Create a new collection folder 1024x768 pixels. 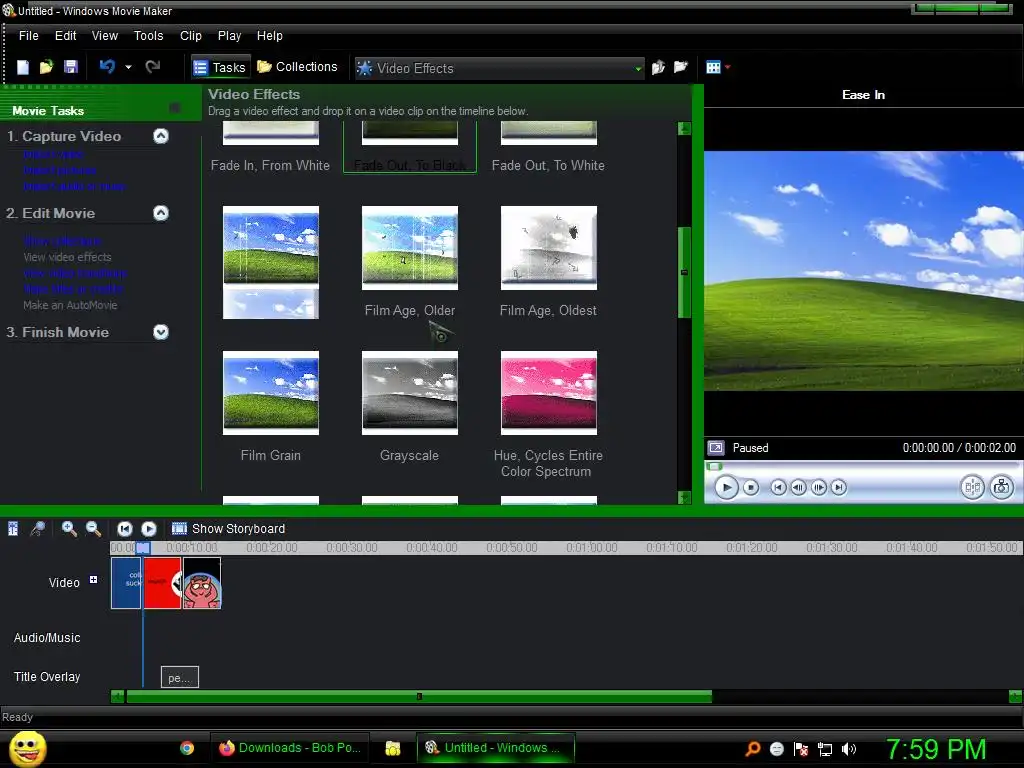(681, 67)
